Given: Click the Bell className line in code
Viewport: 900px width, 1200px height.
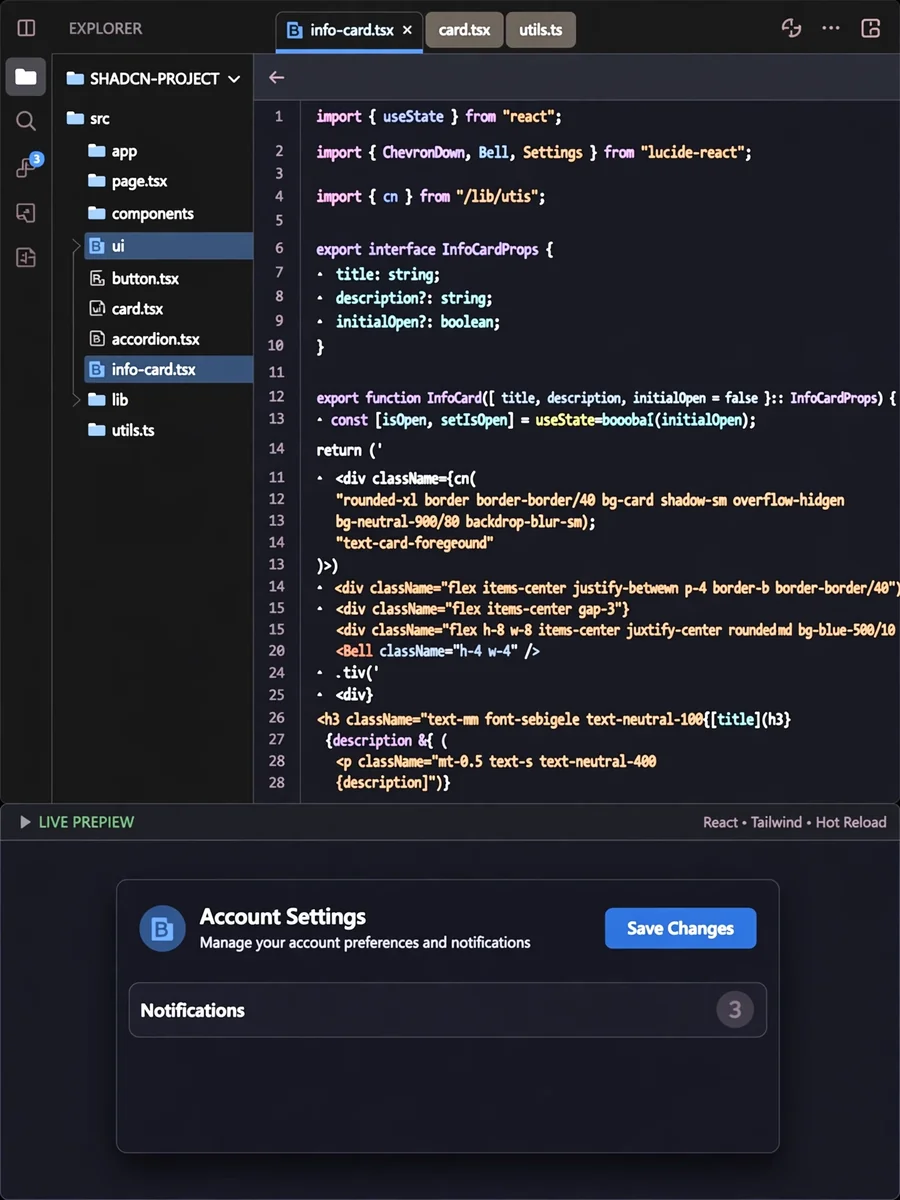Looking at the screenshot, I should click(x=438, y=651).
